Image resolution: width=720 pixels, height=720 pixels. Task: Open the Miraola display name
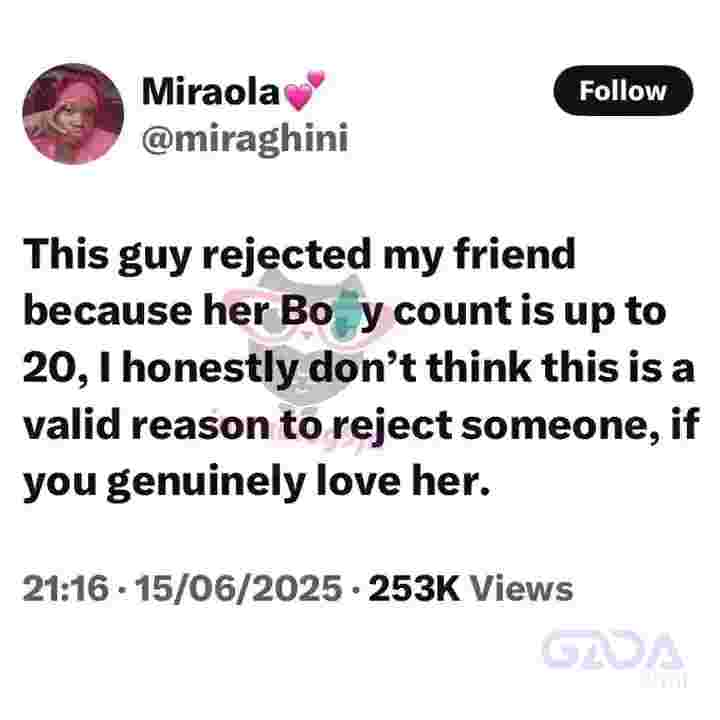click(x=211, y=91)
